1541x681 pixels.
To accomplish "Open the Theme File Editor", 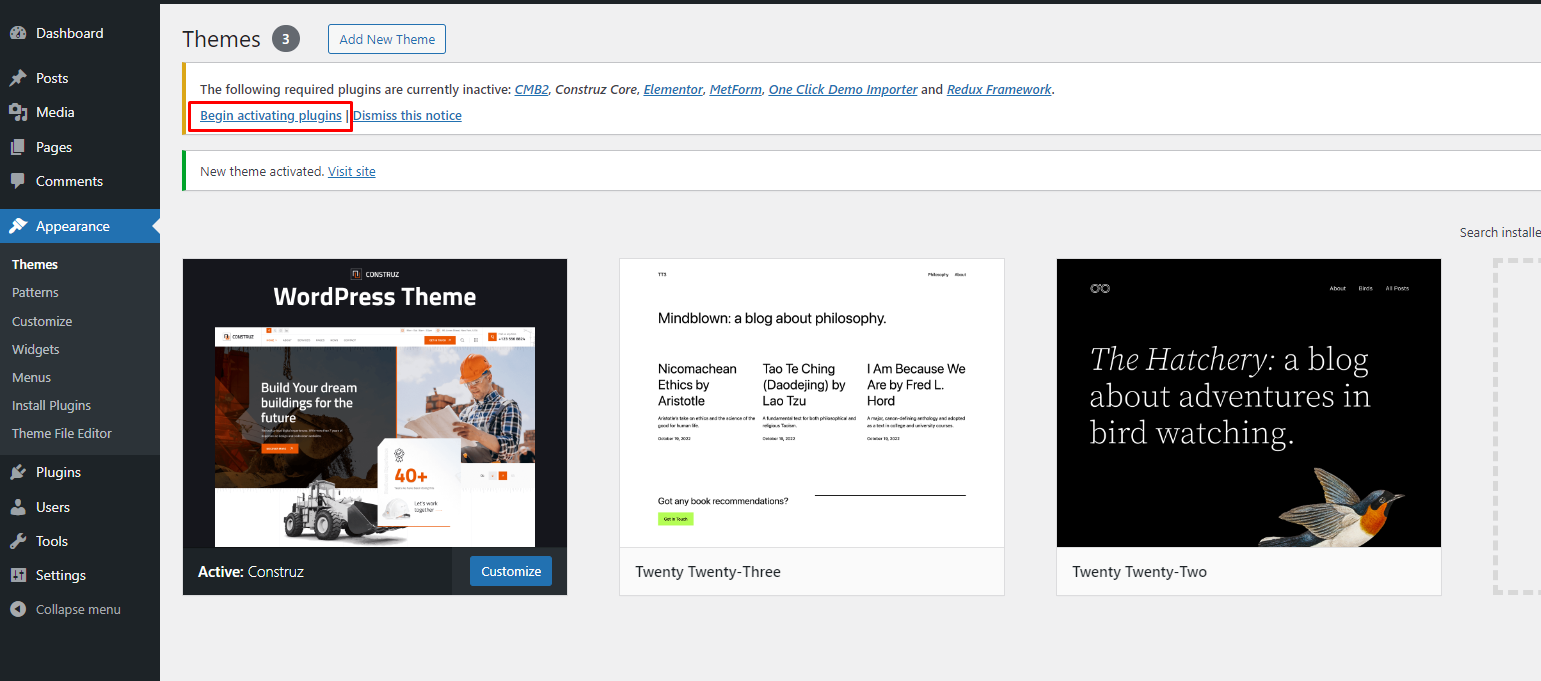I will click(x=62, y=433).
